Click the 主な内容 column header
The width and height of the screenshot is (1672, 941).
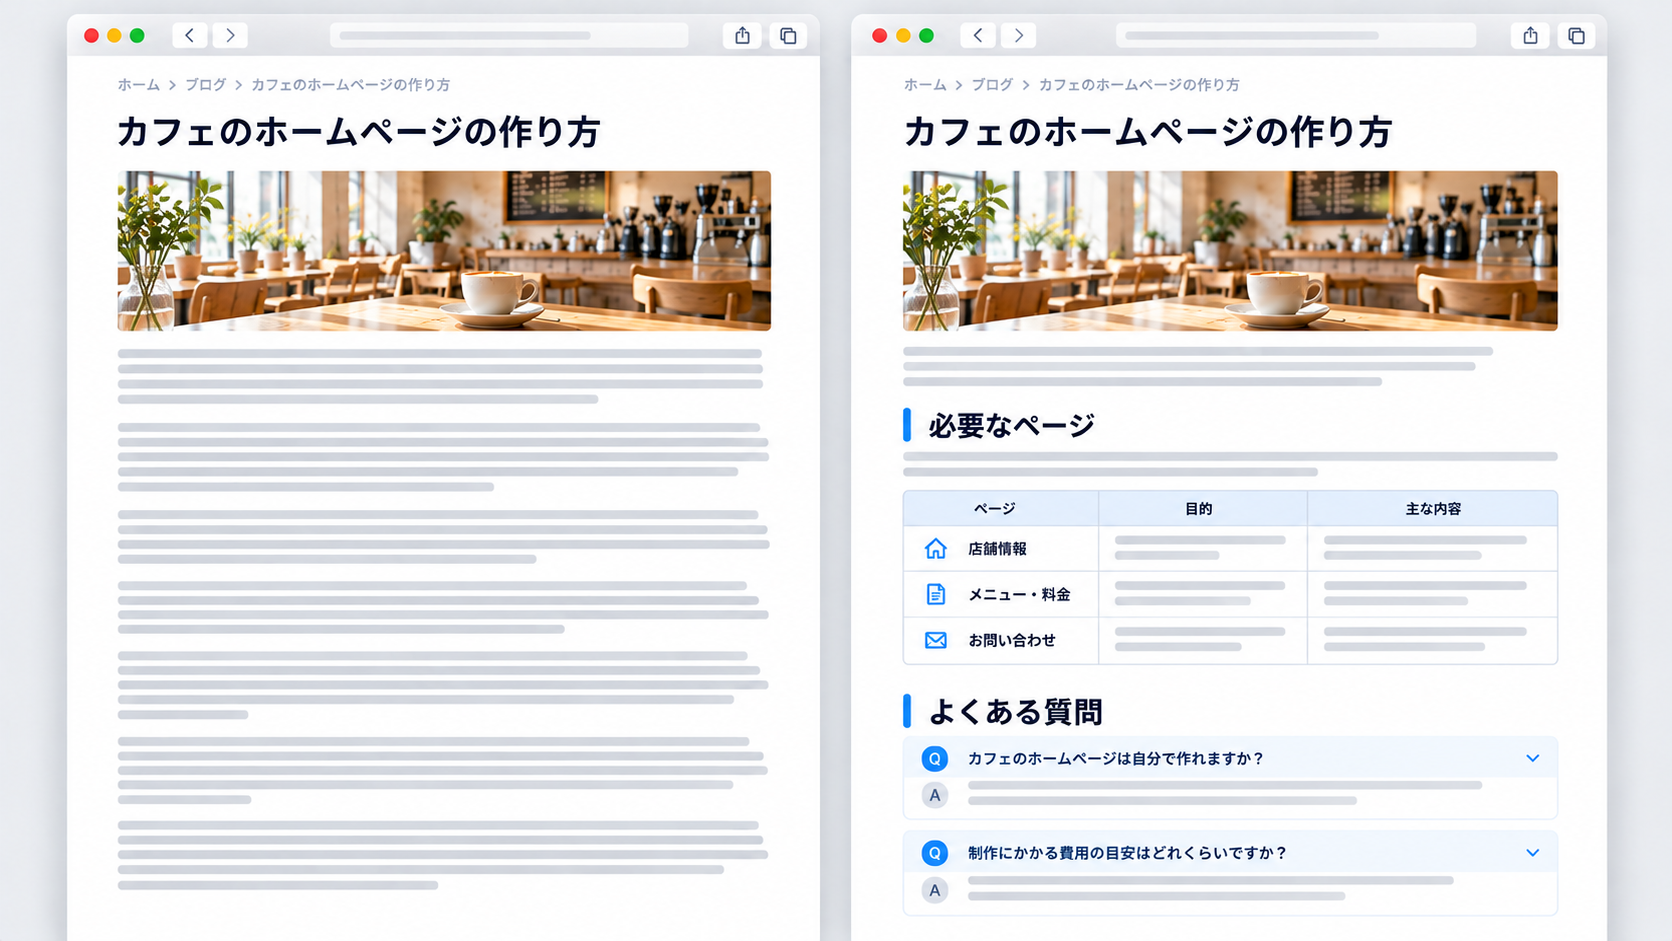pyautogui.click(x=1433, y=509)
